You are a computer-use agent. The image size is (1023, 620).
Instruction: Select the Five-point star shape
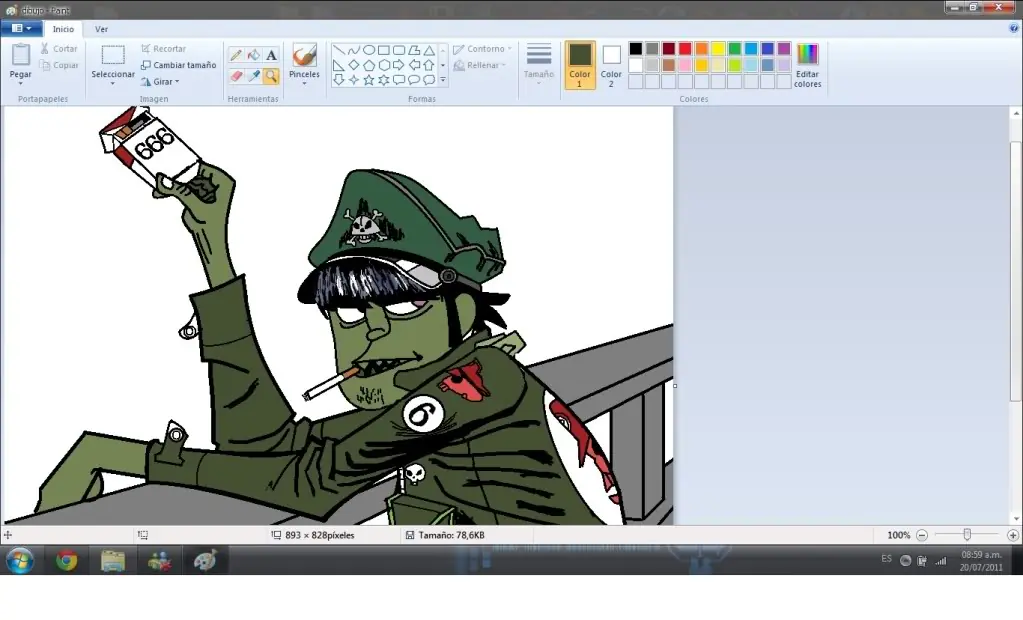pos(369,80)
